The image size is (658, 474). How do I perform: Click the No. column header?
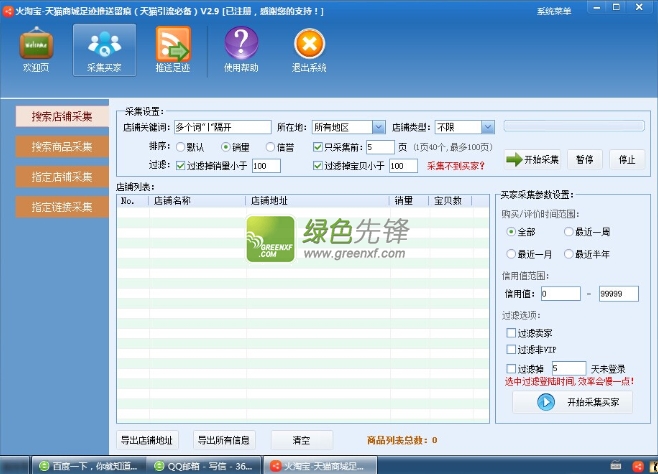tap(133, 201)
